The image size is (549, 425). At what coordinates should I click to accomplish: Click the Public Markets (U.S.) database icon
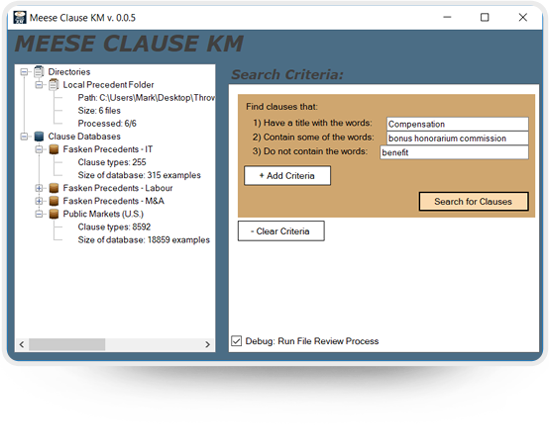pyautogui.click(x=54, y=214)
